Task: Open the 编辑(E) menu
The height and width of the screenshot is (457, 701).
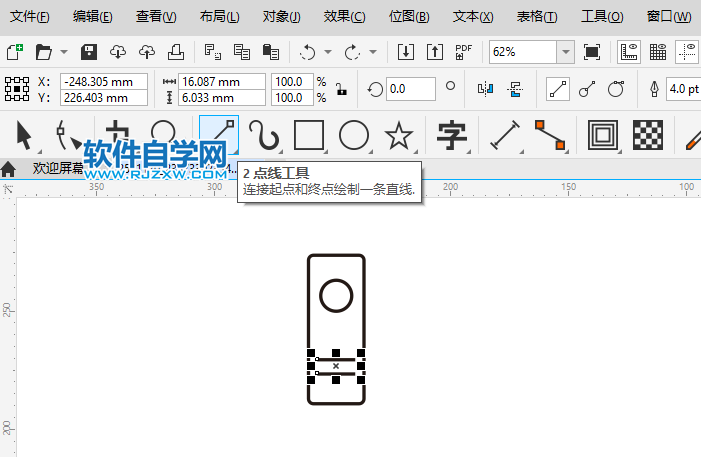Action: 93,17
